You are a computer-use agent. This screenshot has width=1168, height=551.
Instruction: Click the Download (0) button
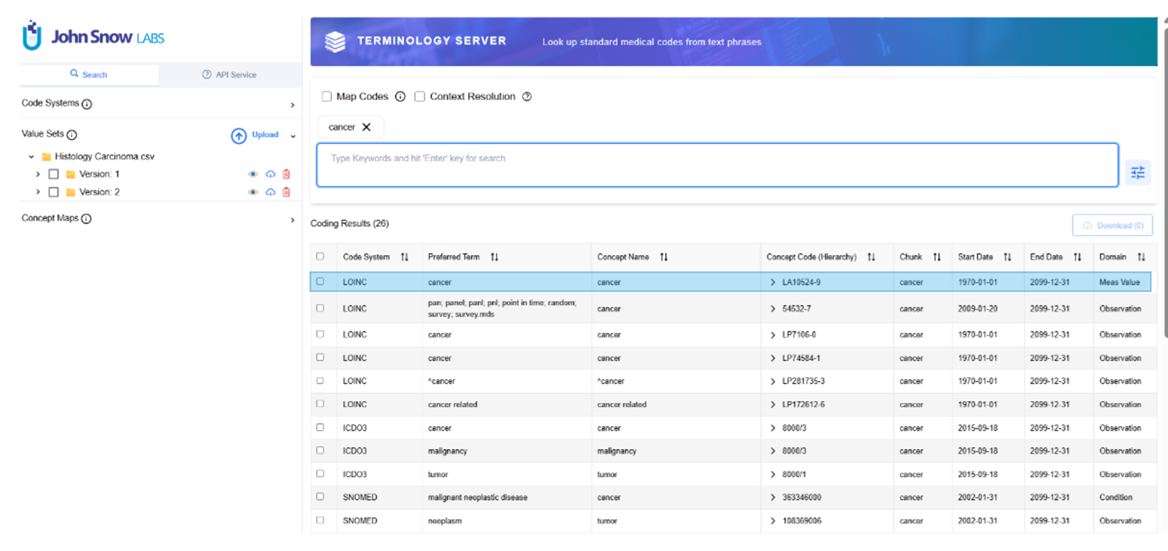click(1112, 226)
